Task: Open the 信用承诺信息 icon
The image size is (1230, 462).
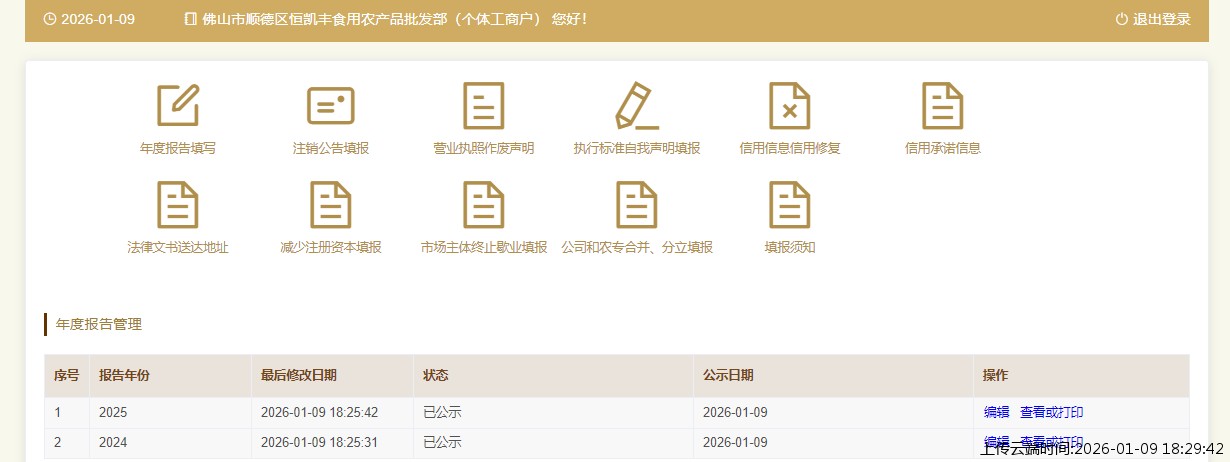Action: tap(942, 105)
